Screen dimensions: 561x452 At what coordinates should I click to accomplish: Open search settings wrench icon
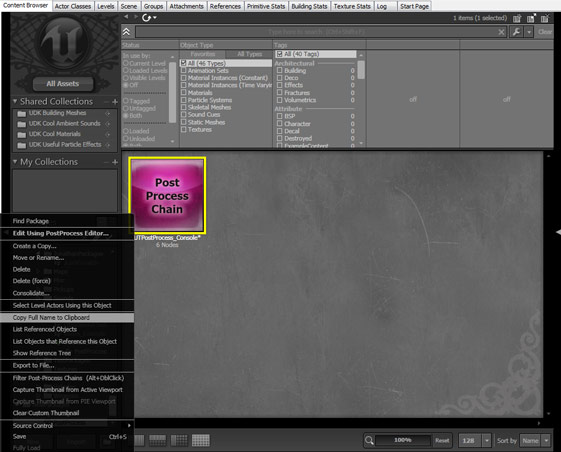coord(516,32)
